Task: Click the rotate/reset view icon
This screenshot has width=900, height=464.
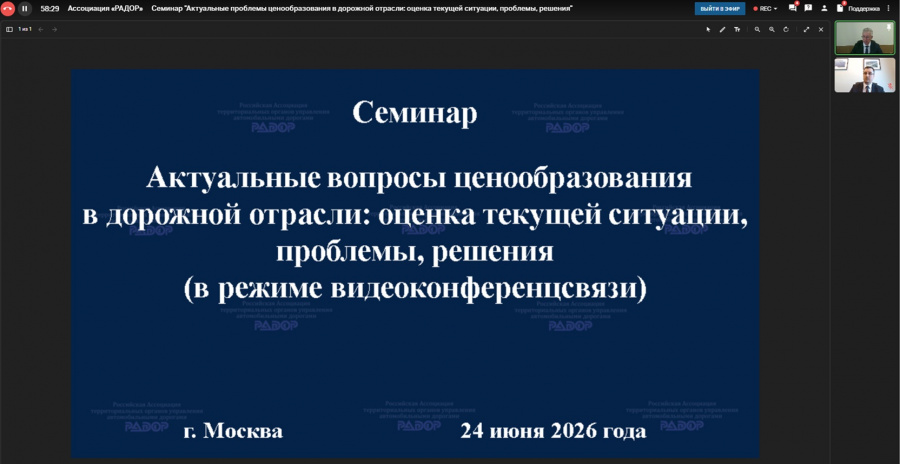Action: pyautogui.click(x=786, y=29)
